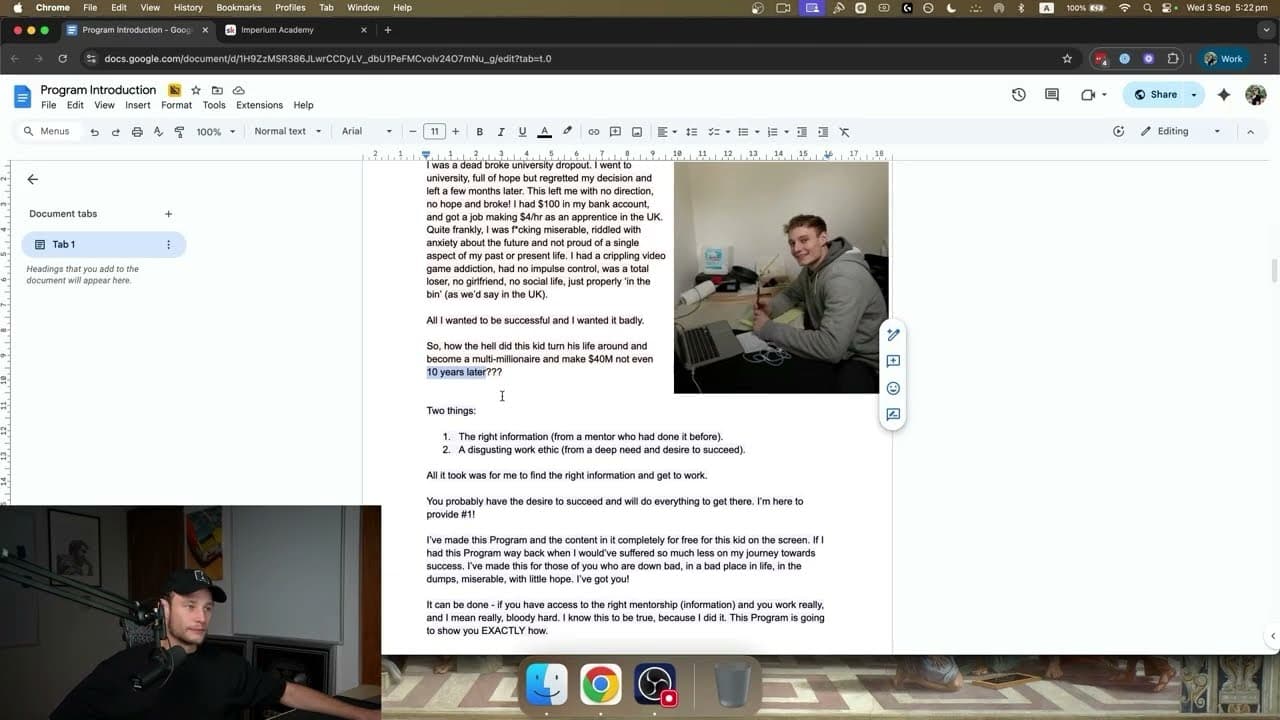The height and width of the screenshot is (720, 1280).
Task: Print the document using printer icon
Action: pyautogui.click(x=137, y=132)
